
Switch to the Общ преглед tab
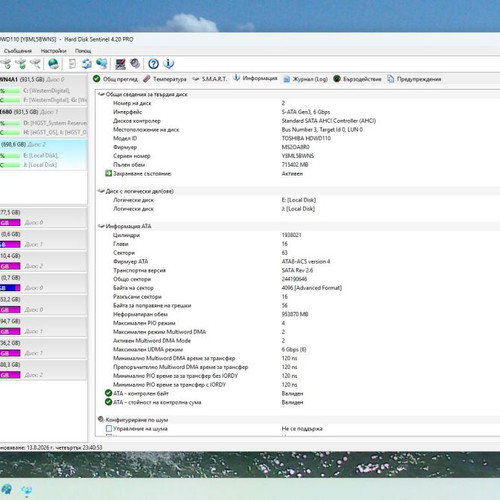[x=115, y=79]
